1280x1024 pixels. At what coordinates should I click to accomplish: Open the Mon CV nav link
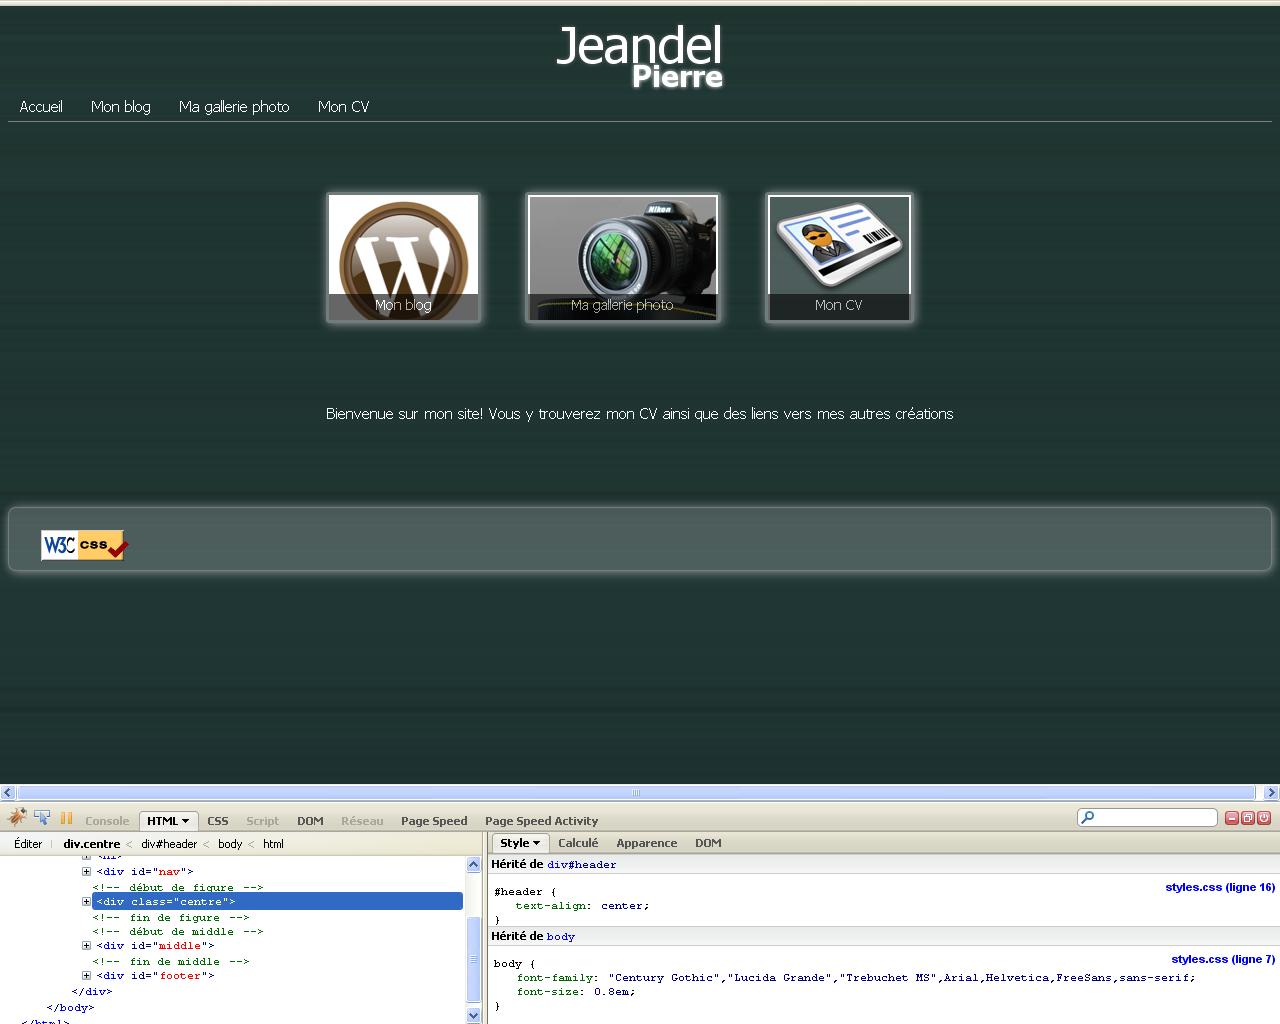[x=343, y=107]
